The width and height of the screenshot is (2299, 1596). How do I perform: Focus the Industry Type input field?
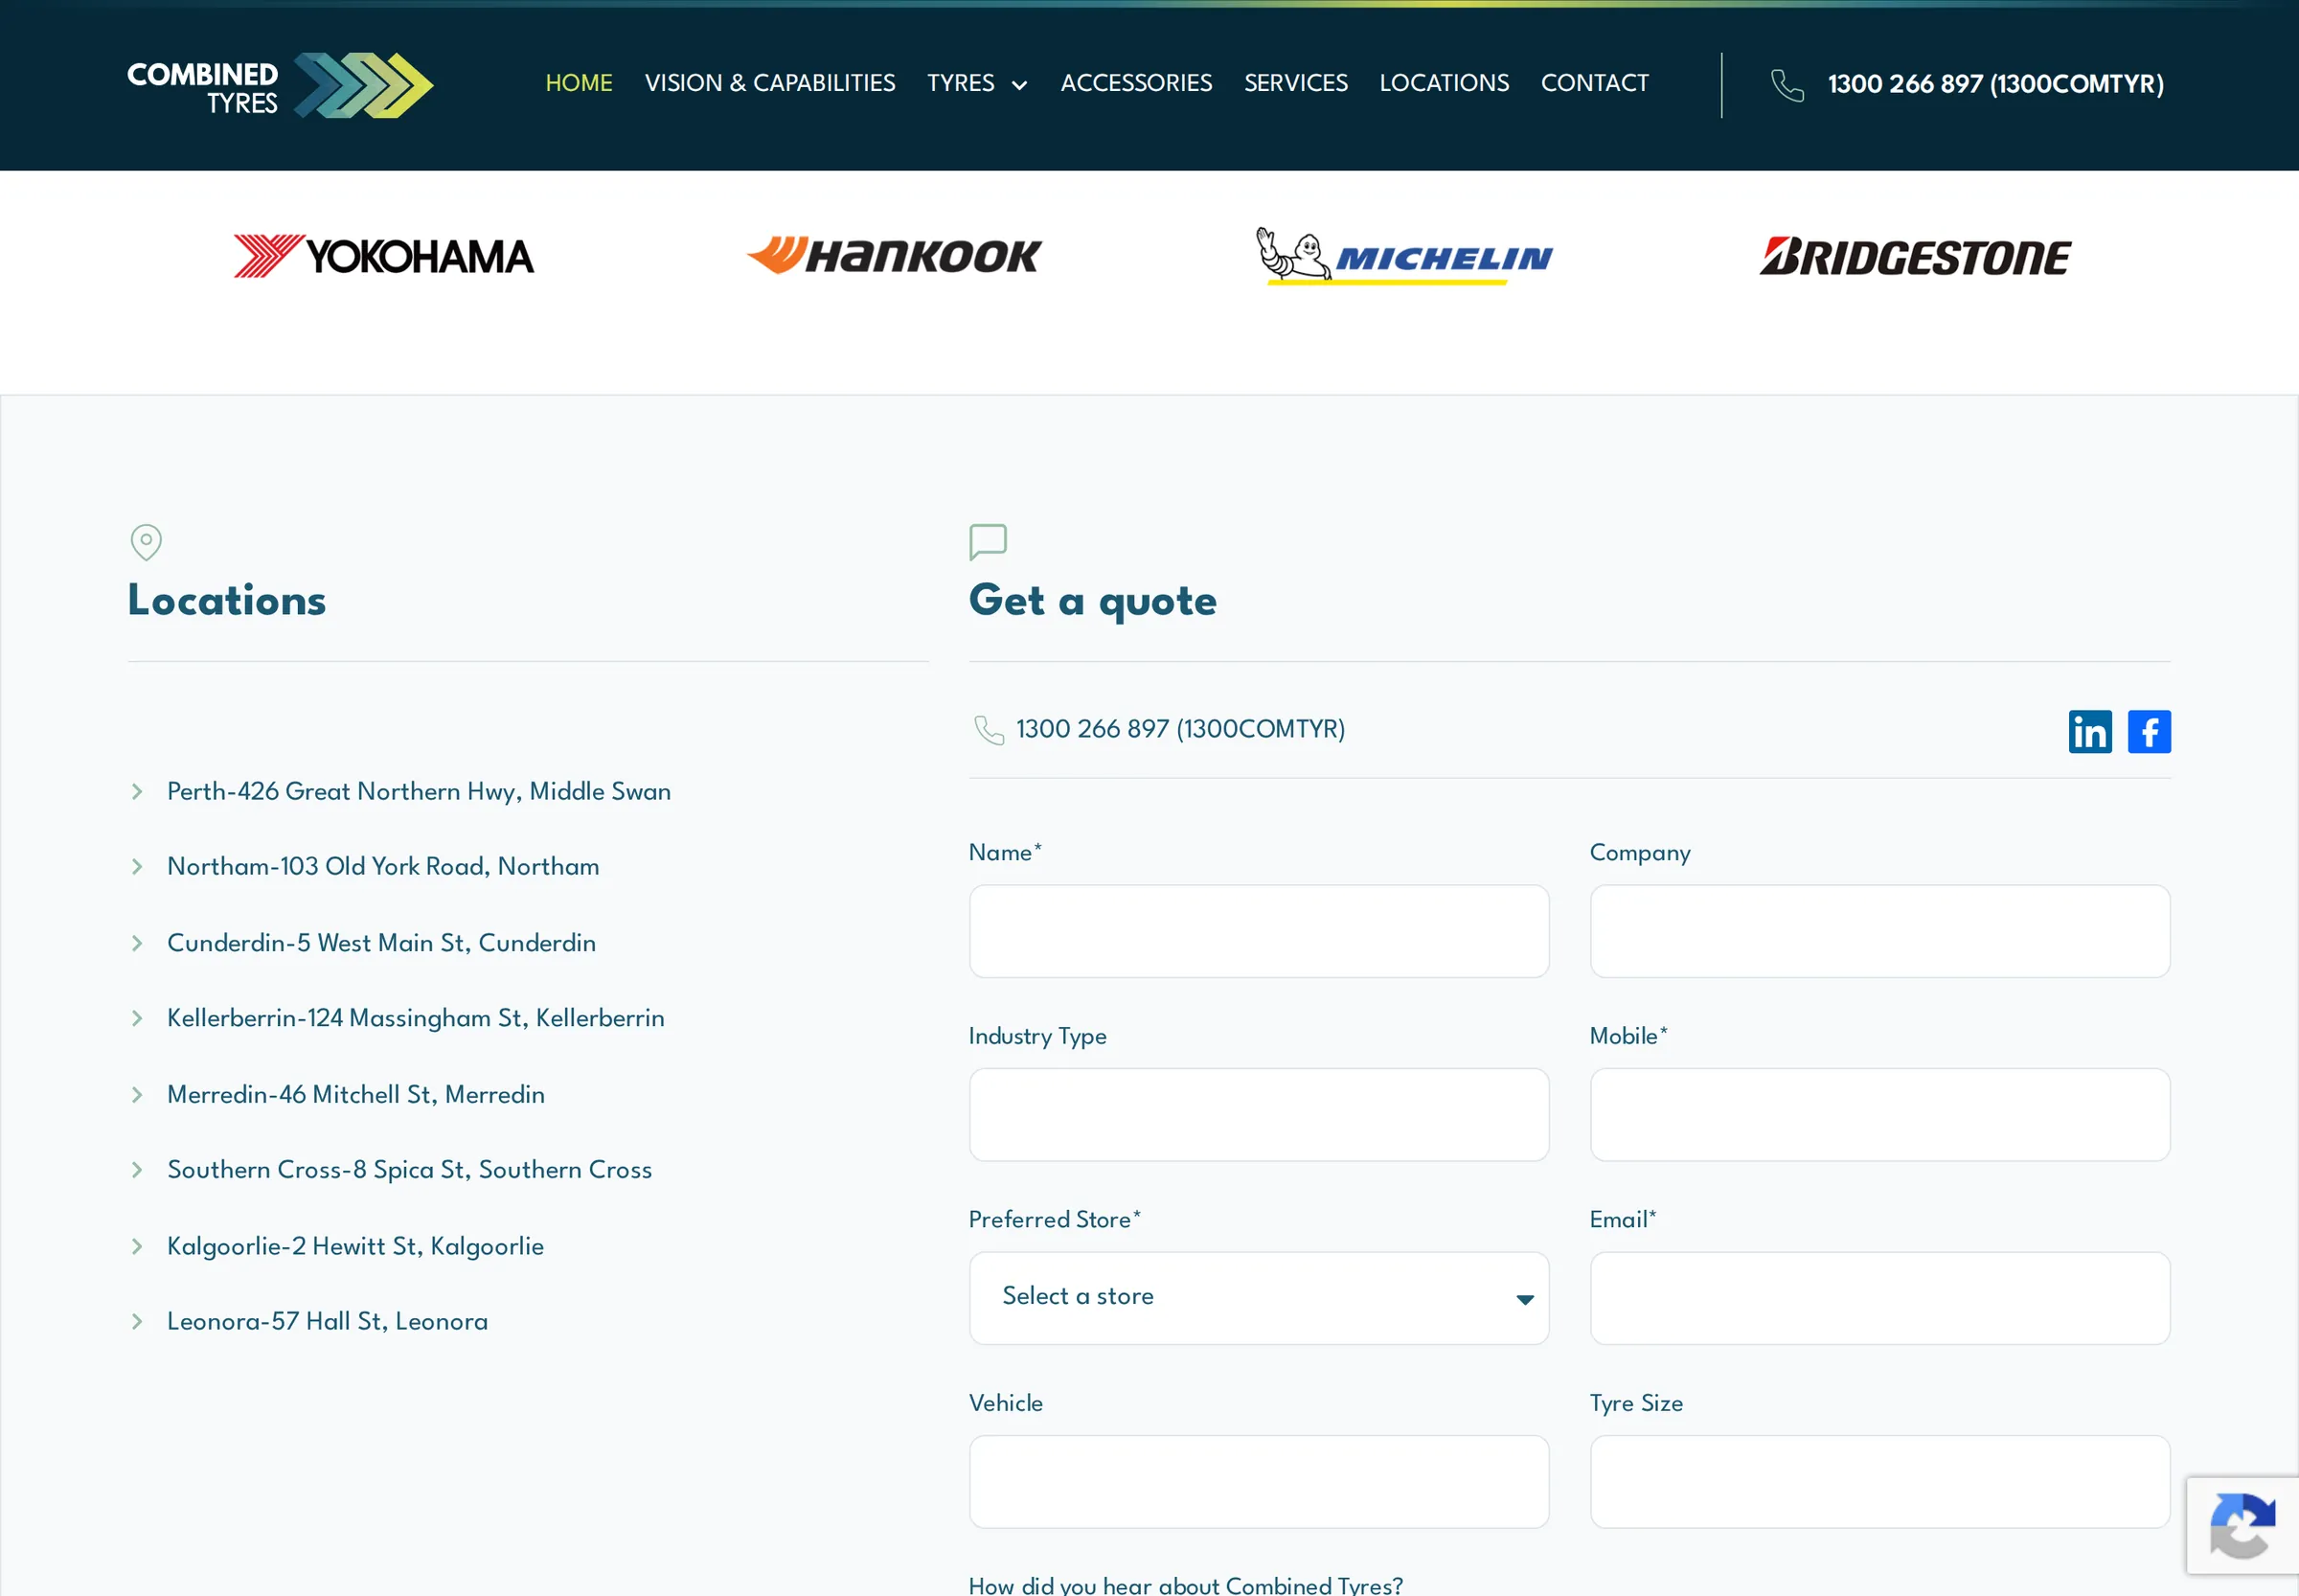click(x=1258, y=1114)
